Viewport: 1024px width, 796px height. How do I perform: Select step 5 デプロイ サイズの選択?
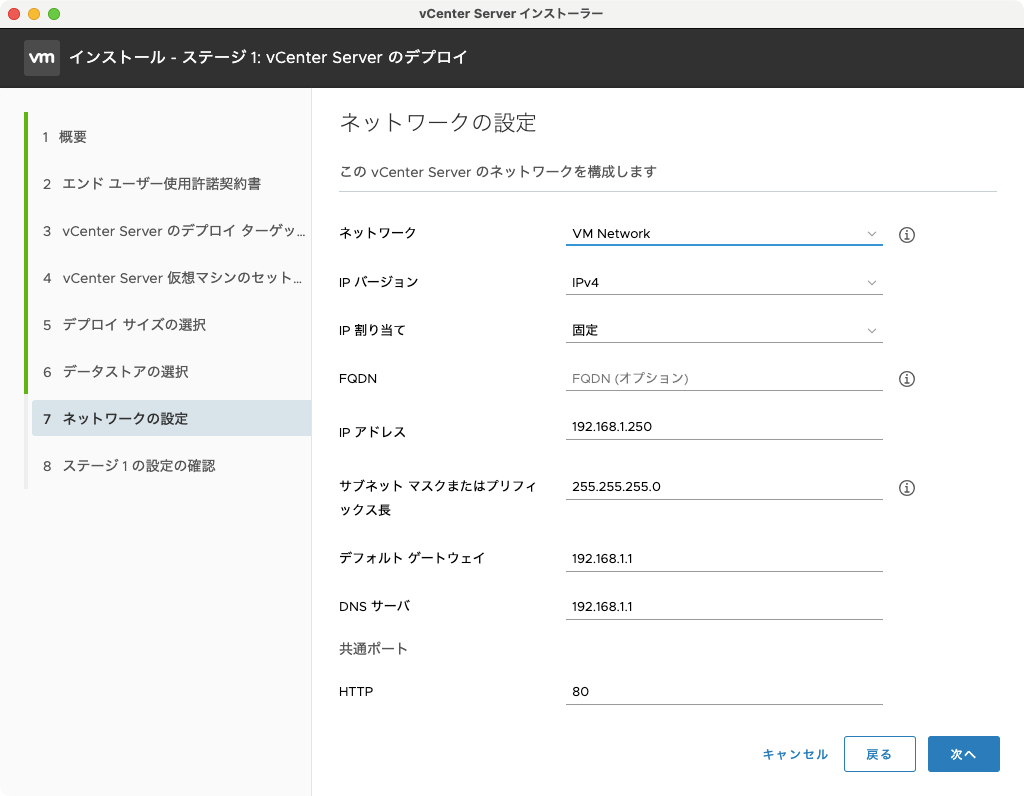170,325
